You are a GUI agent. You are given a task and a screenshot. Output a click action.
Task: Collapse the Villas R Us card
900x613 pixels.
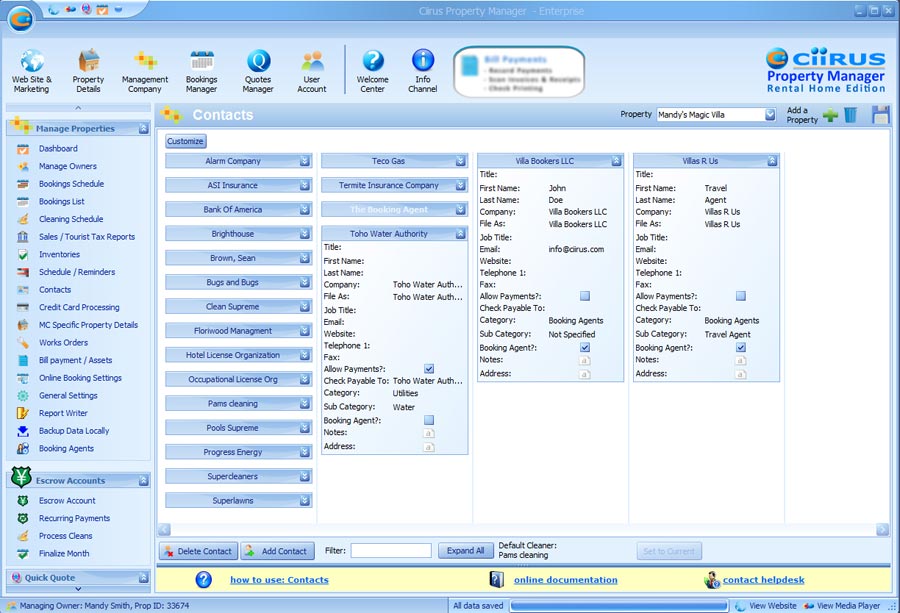pos(773,161)
